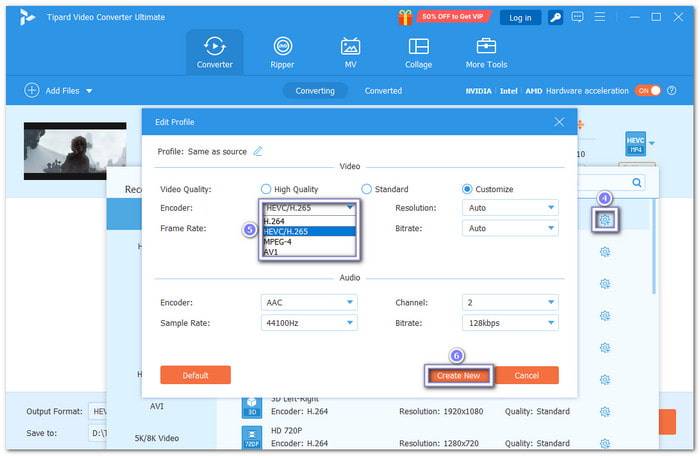
Task: Expand the output format arrow beside HEVC icon
Action: 652,143
